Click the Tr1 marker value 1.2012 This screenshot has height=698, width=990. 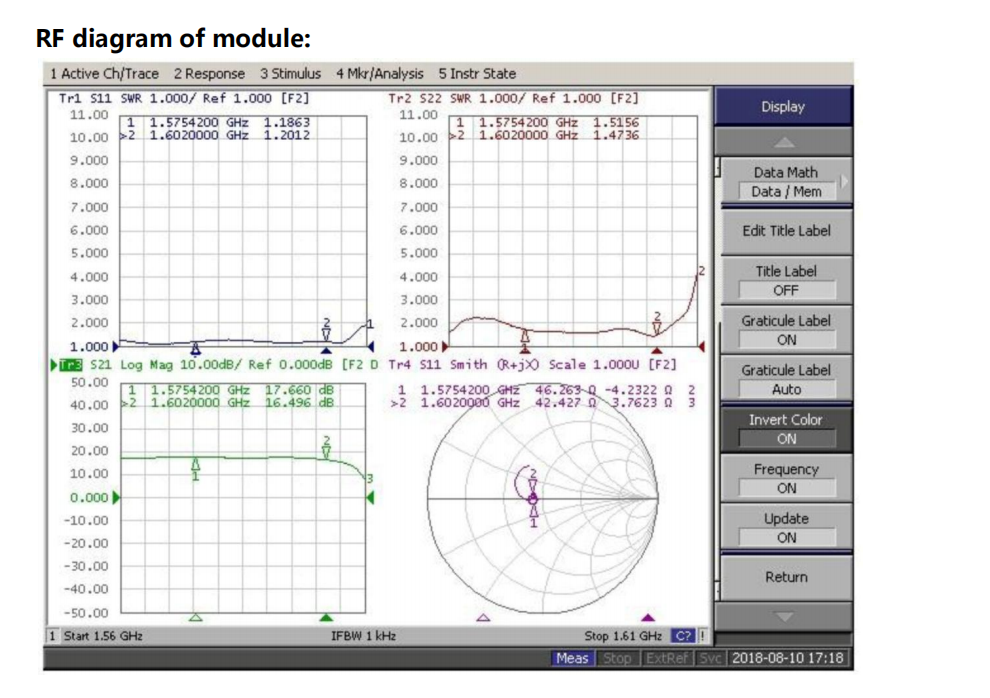(287, 135)
